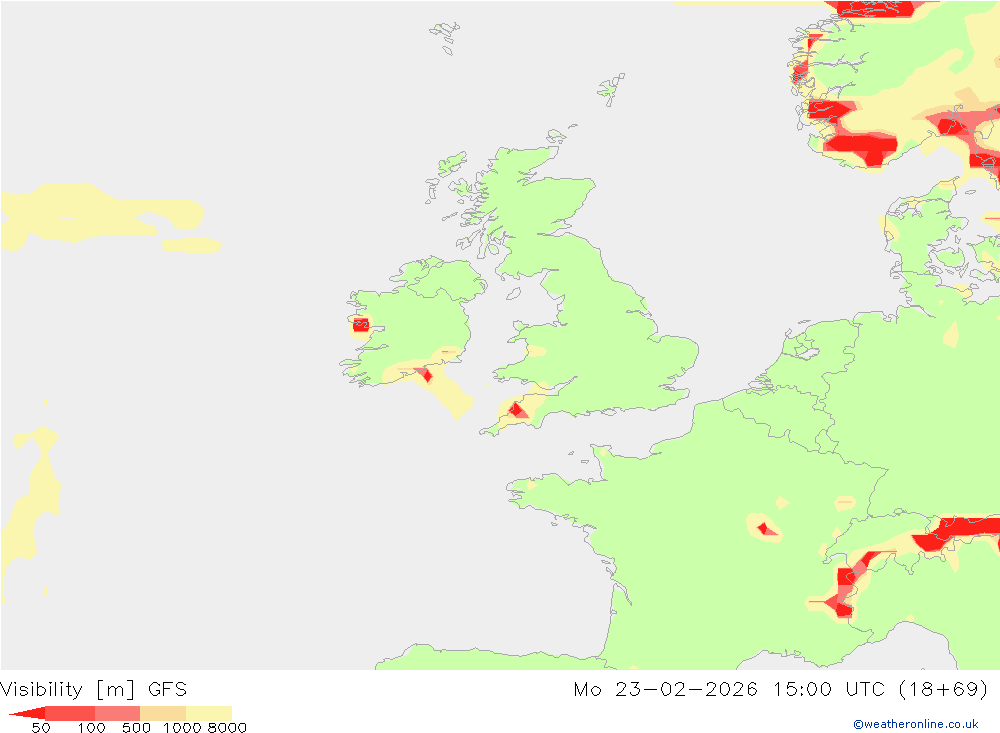Select the 500–1000 m orange legend swatch
The height and width of the screenshot is (733, 1000).
[163, 713]
